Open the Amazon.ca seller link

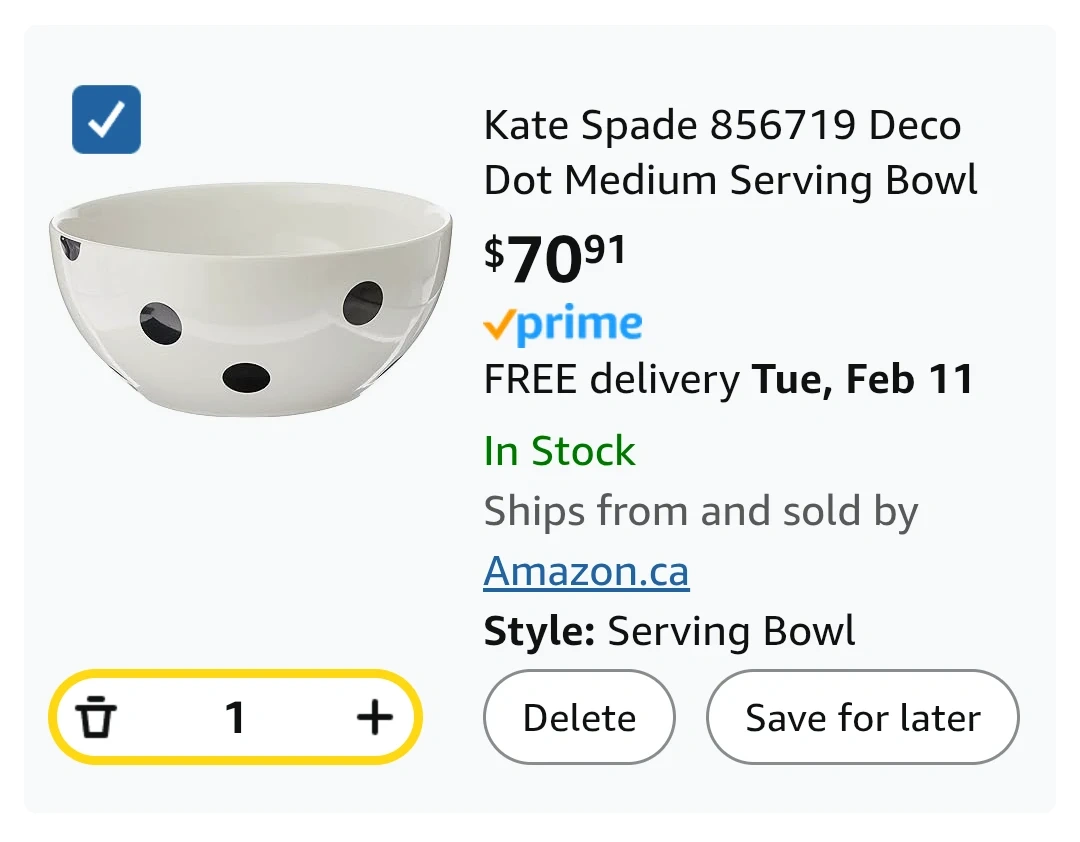(586, 572)
